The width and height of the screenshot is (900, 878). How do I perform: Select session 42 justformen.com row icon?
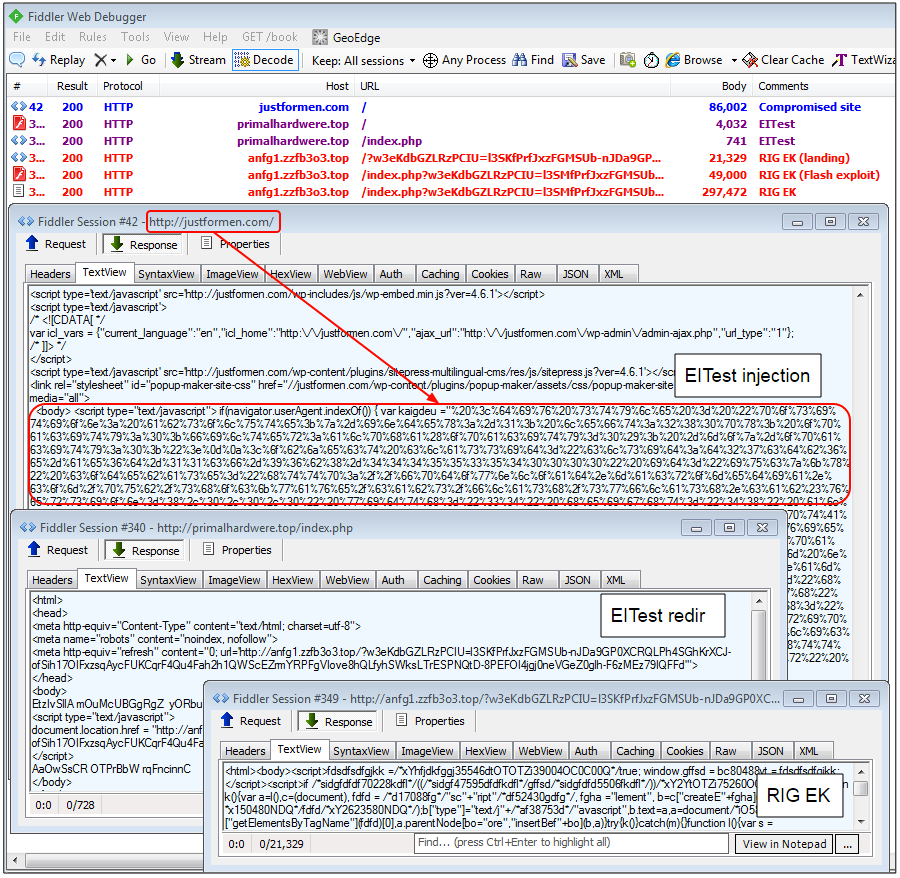pos(19,107)
